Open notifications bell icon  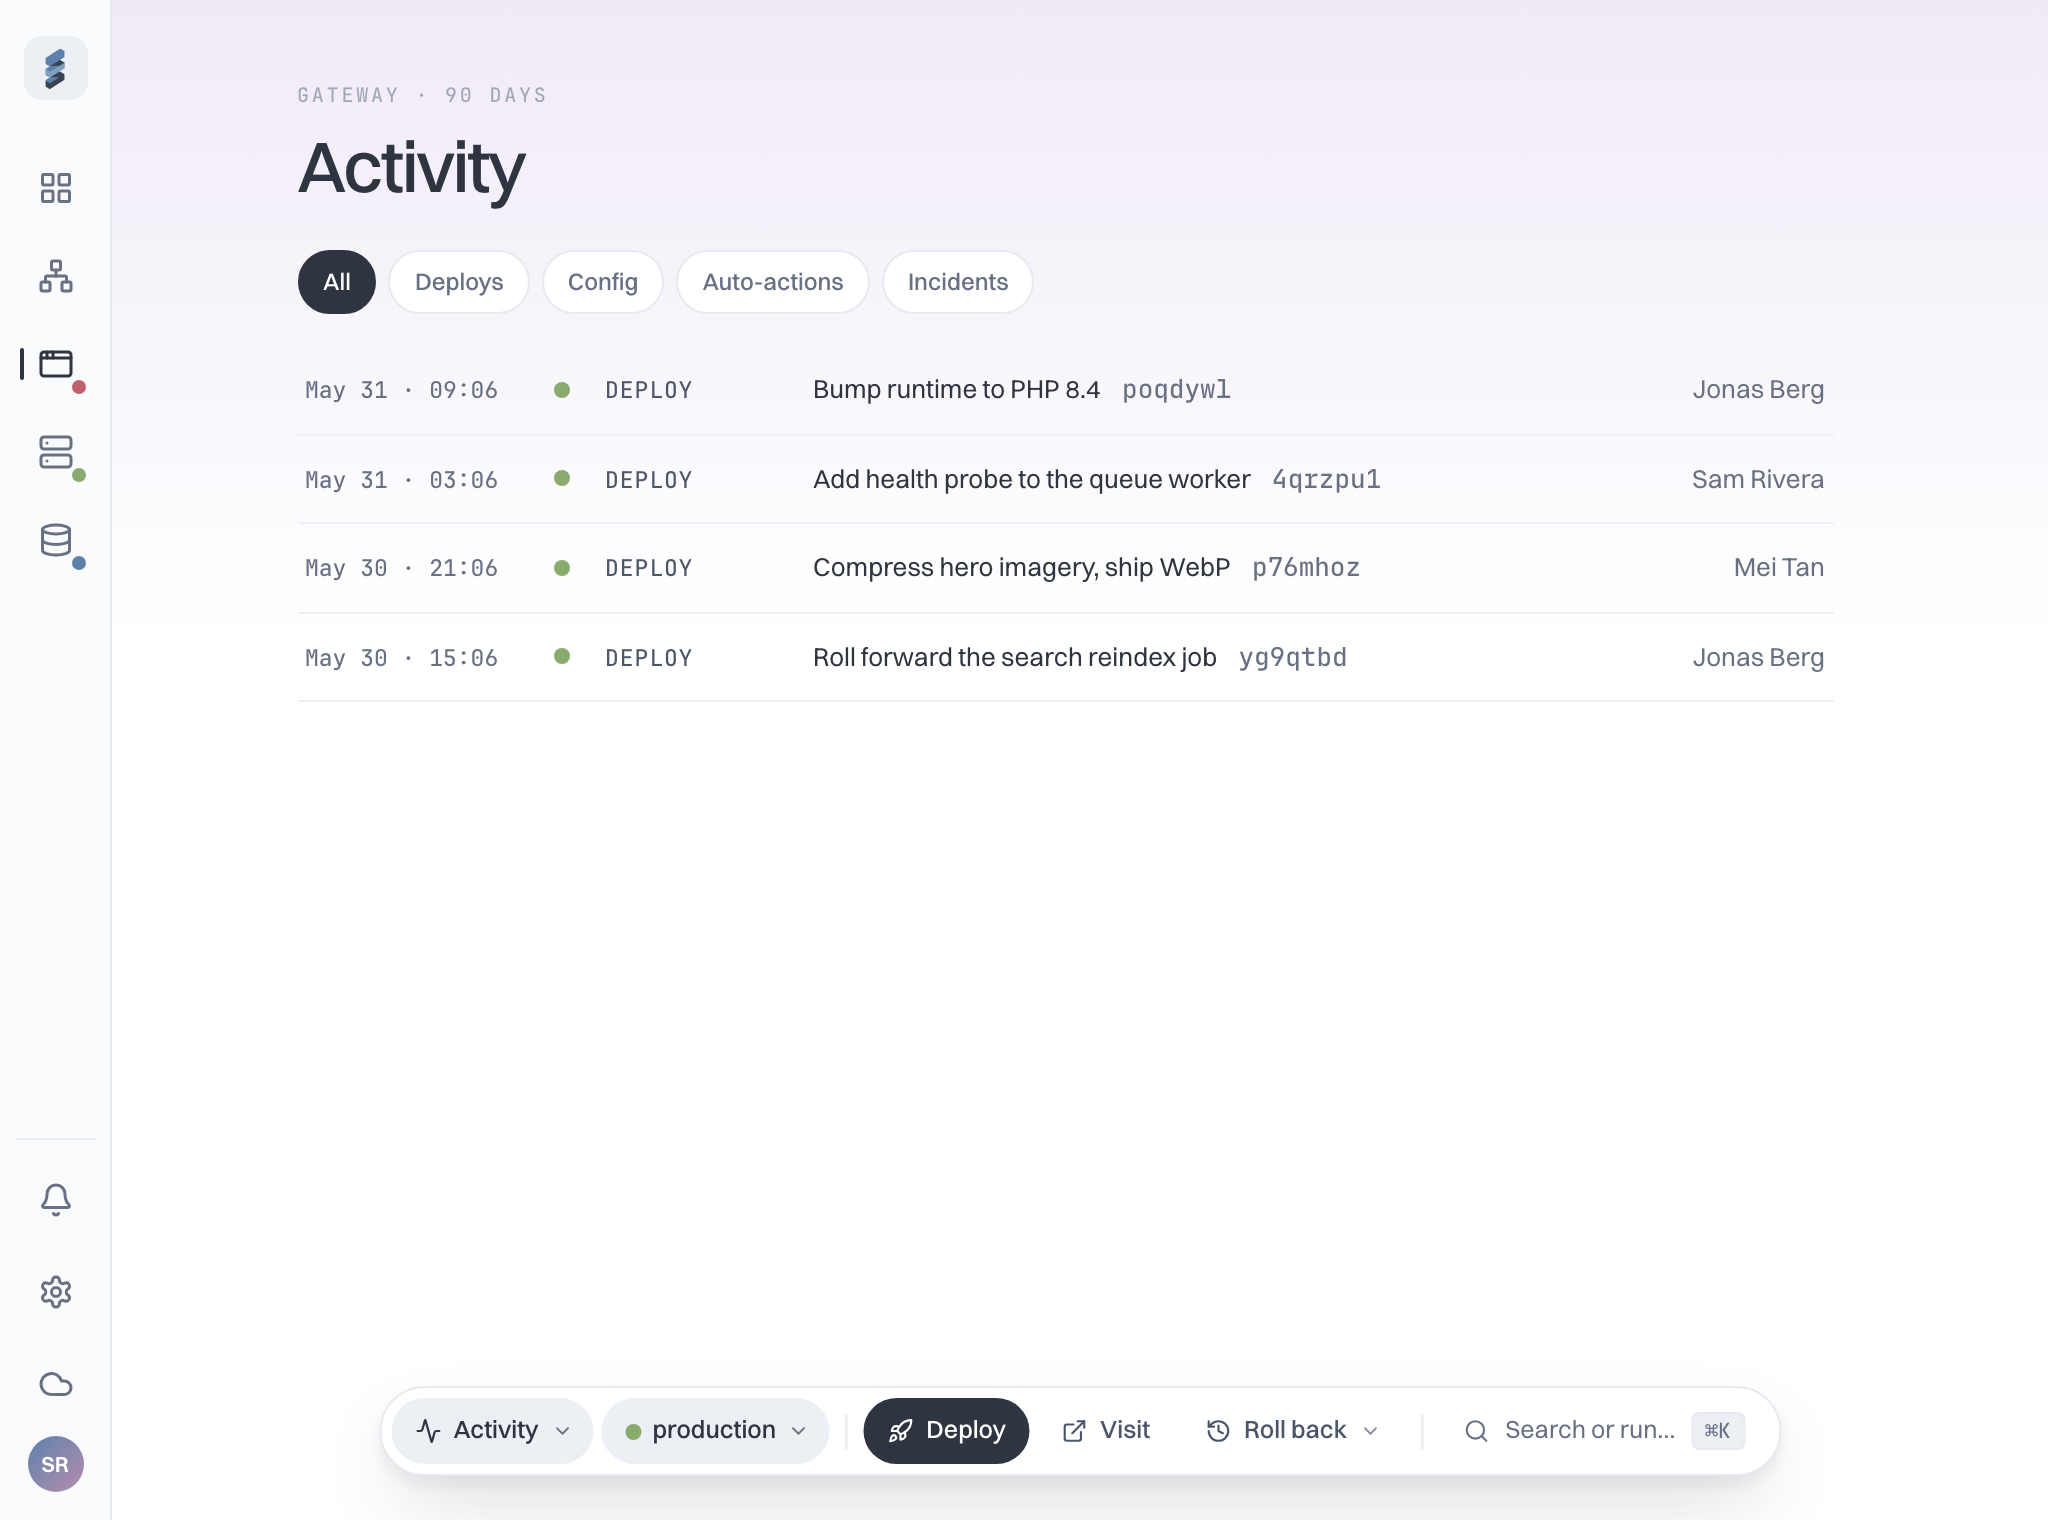click(x=56, y=1200)
